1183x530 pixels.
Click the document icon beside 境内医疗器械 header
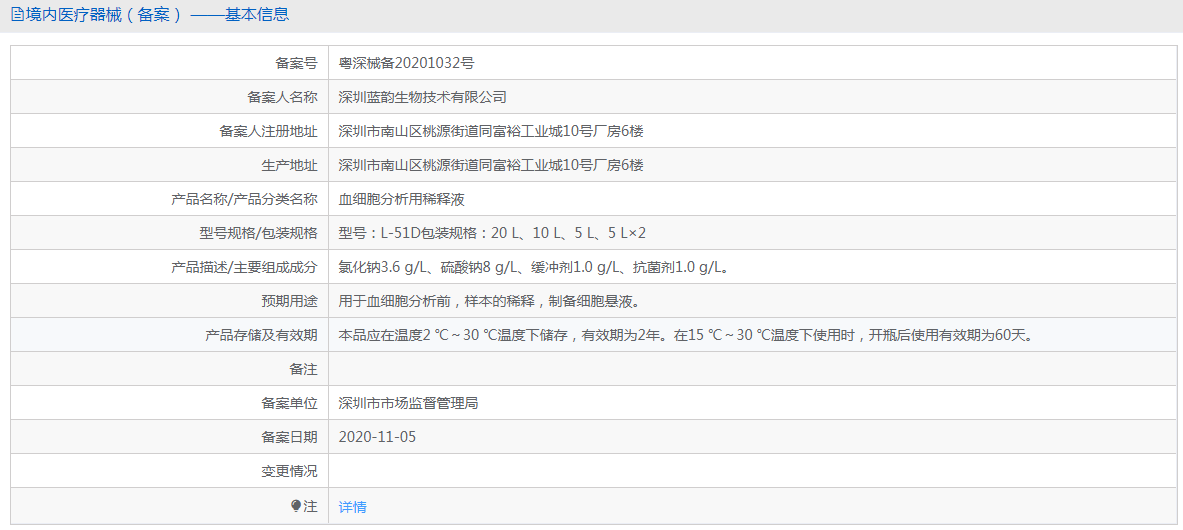17,14
